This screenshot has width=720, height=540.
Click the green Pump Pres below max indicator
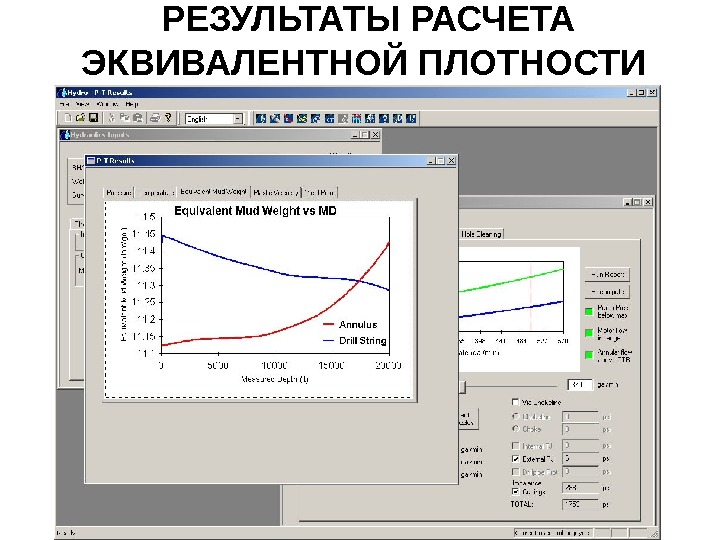pos(589,312)
